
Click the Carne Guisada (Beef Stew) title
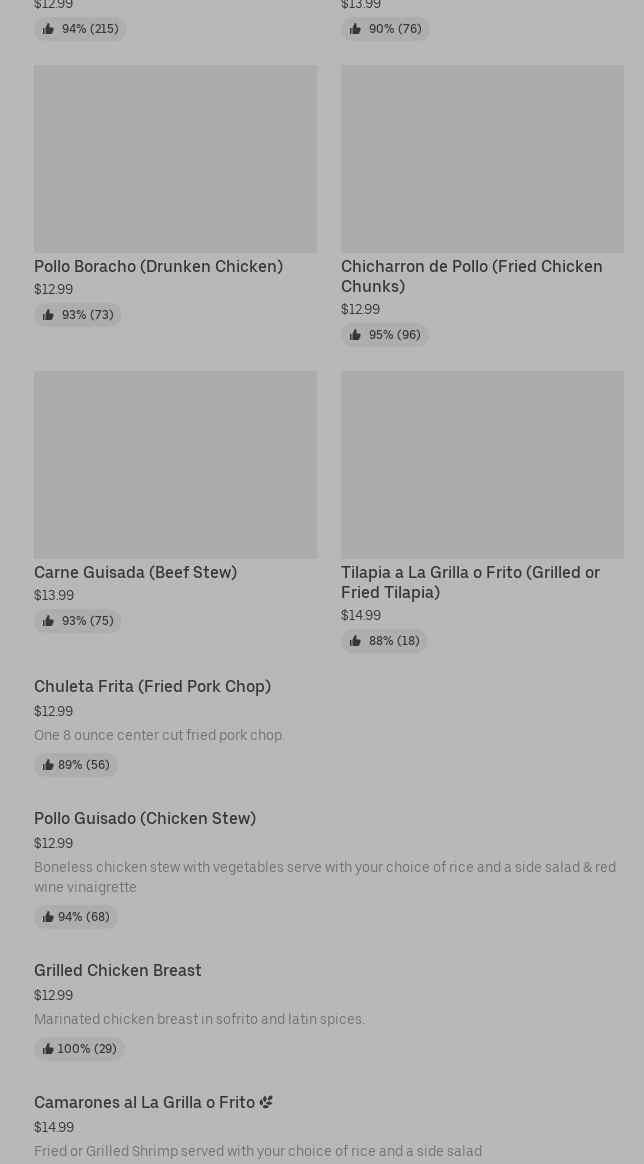coord(136,572)
